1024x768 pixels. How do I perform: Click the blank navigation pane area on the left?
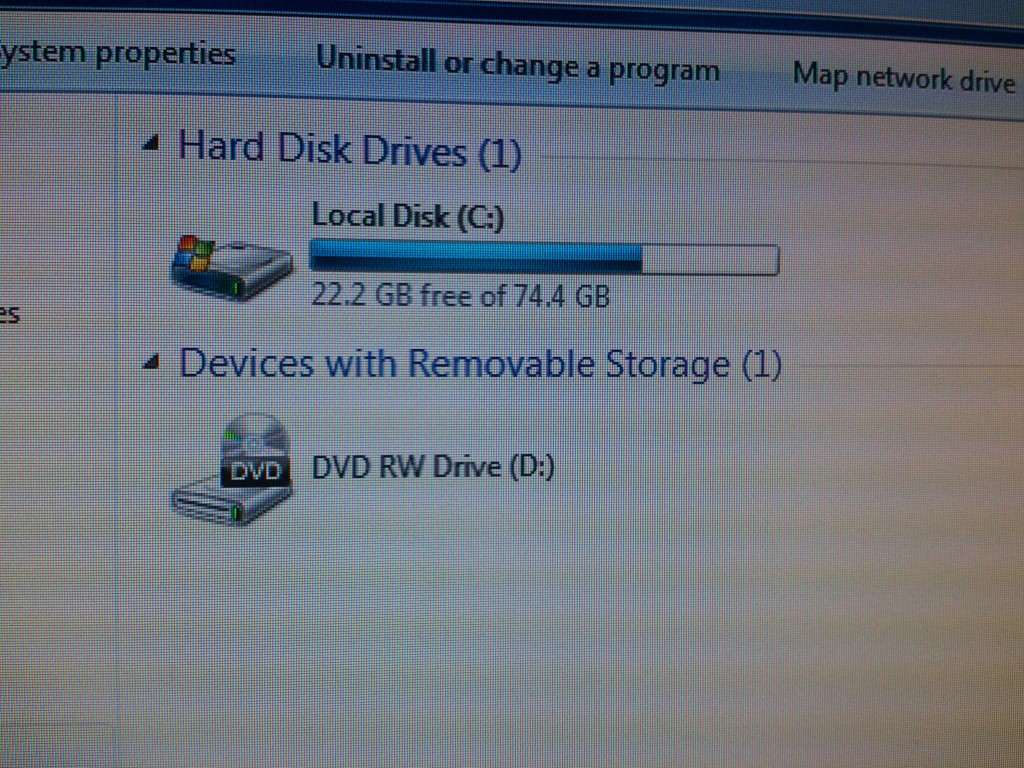click(x=56, y=522)
